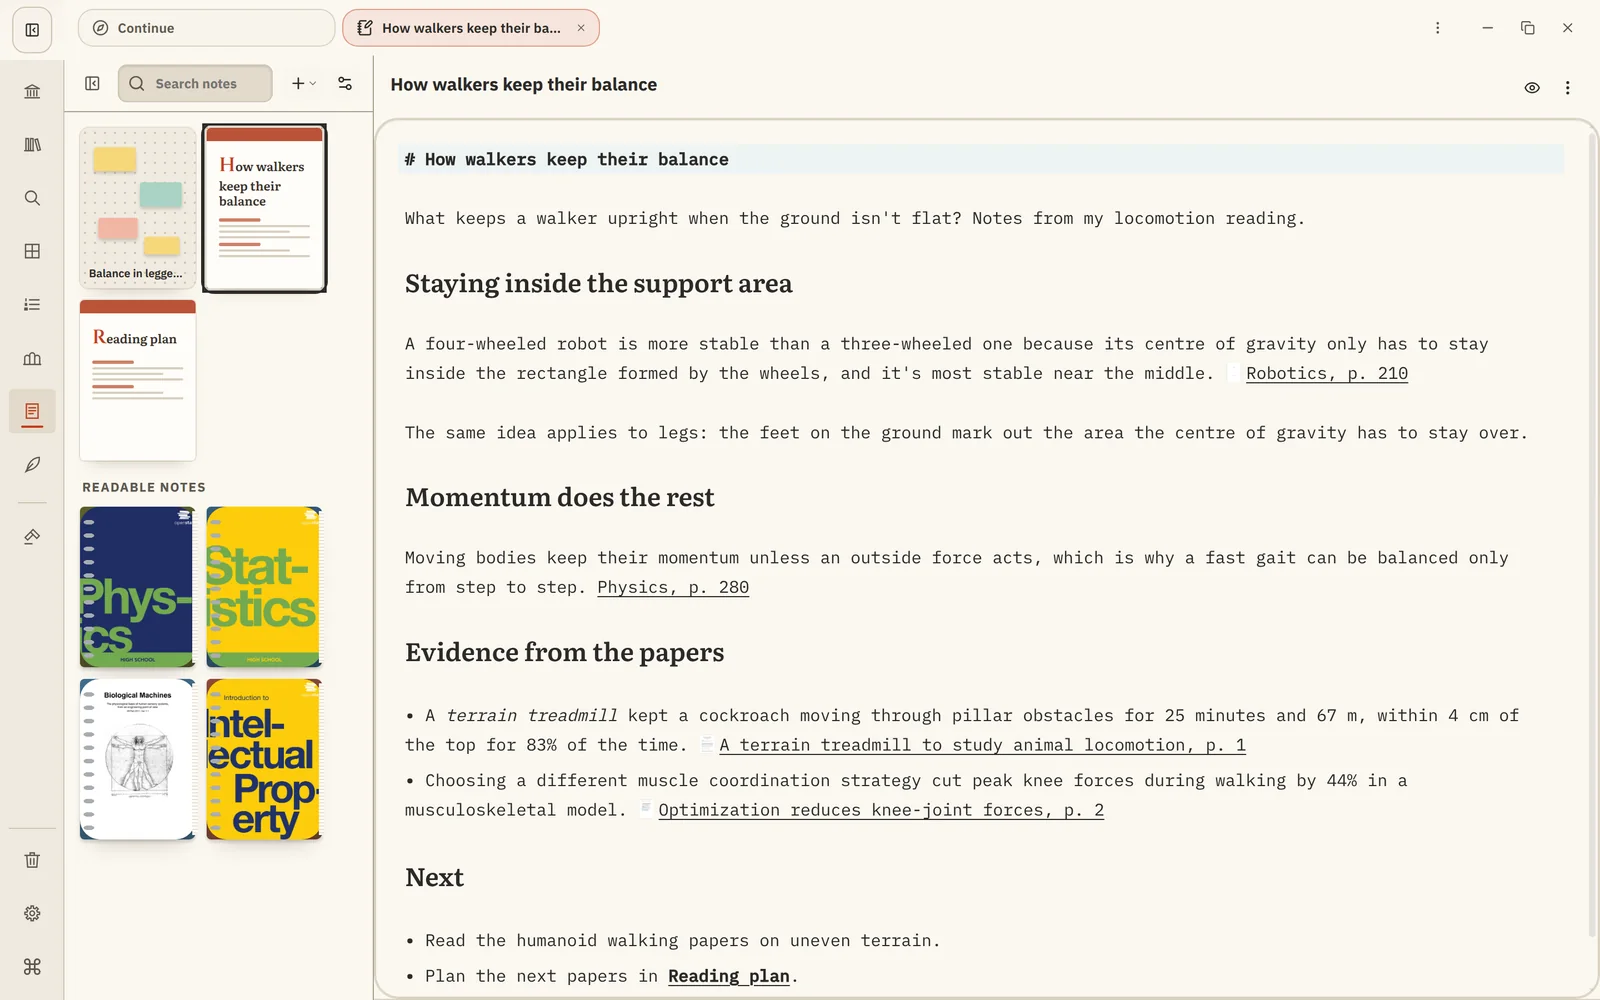Open the Statistics book cover

[264, 587]
